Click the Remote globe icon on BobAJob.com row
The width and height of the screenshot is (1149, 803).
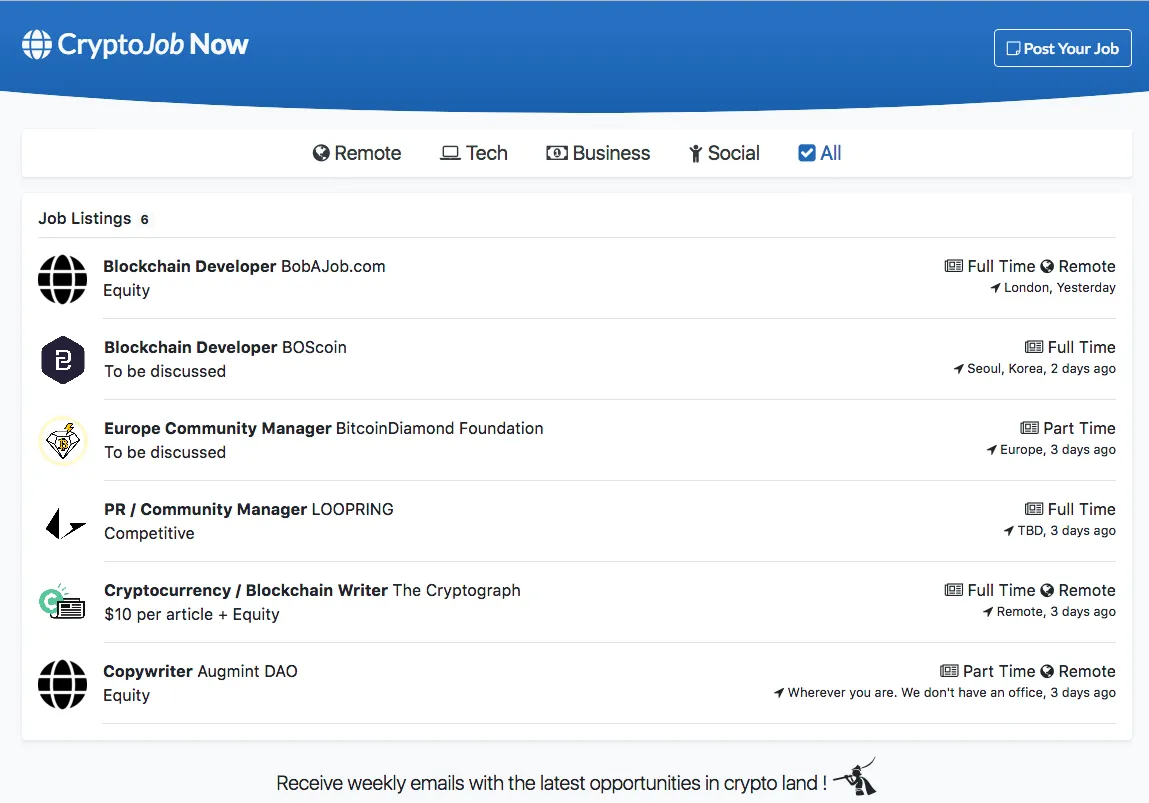point(1047,266)
